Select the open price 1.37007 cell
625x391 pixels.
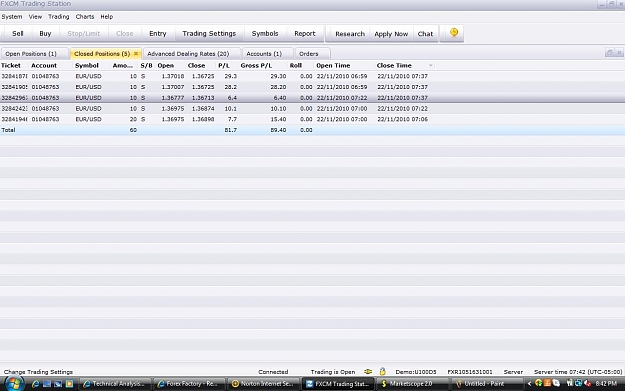coord(173,87)
